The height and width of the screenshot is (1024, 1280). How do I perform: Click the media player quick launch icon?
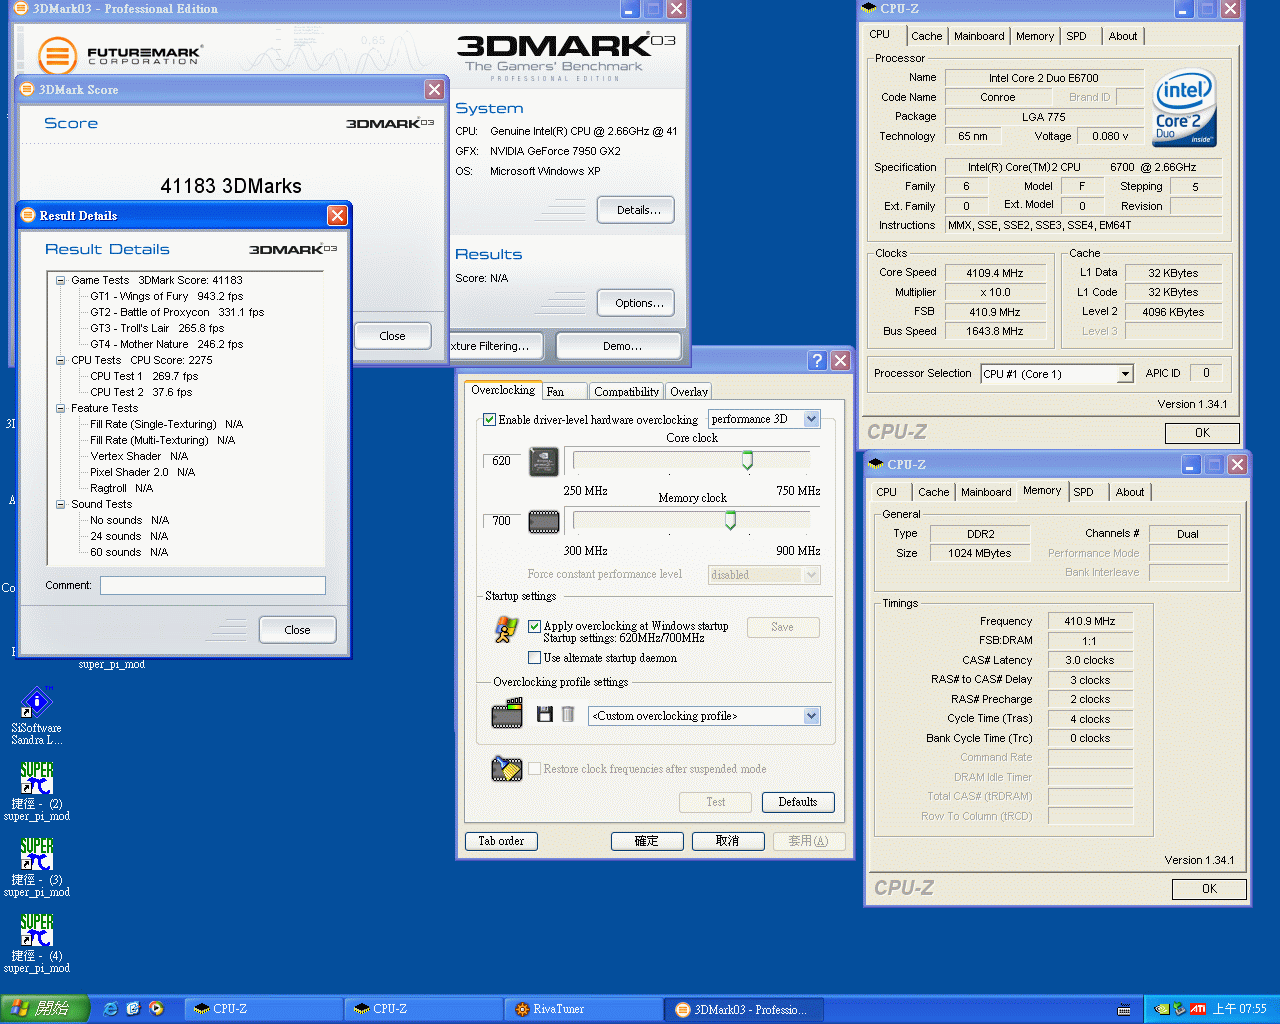click(x=156, y=1009)
